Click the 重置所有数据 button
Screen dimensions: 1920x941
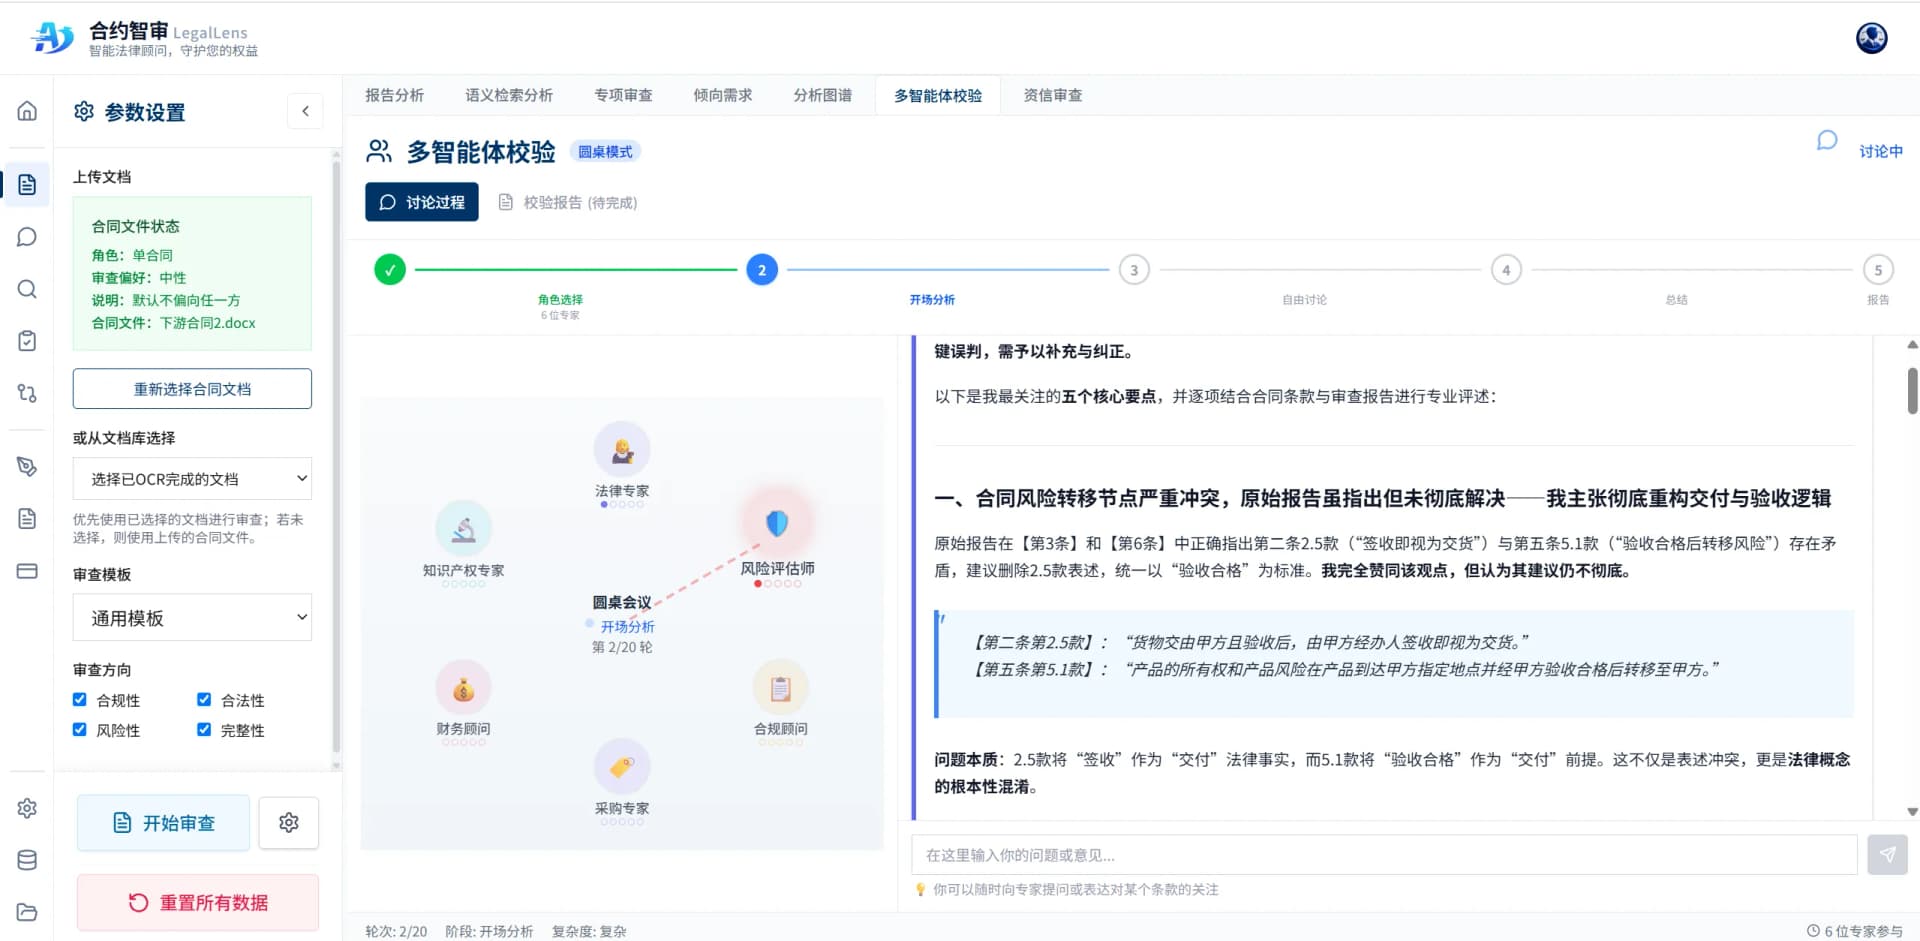(x=198, y=903)
